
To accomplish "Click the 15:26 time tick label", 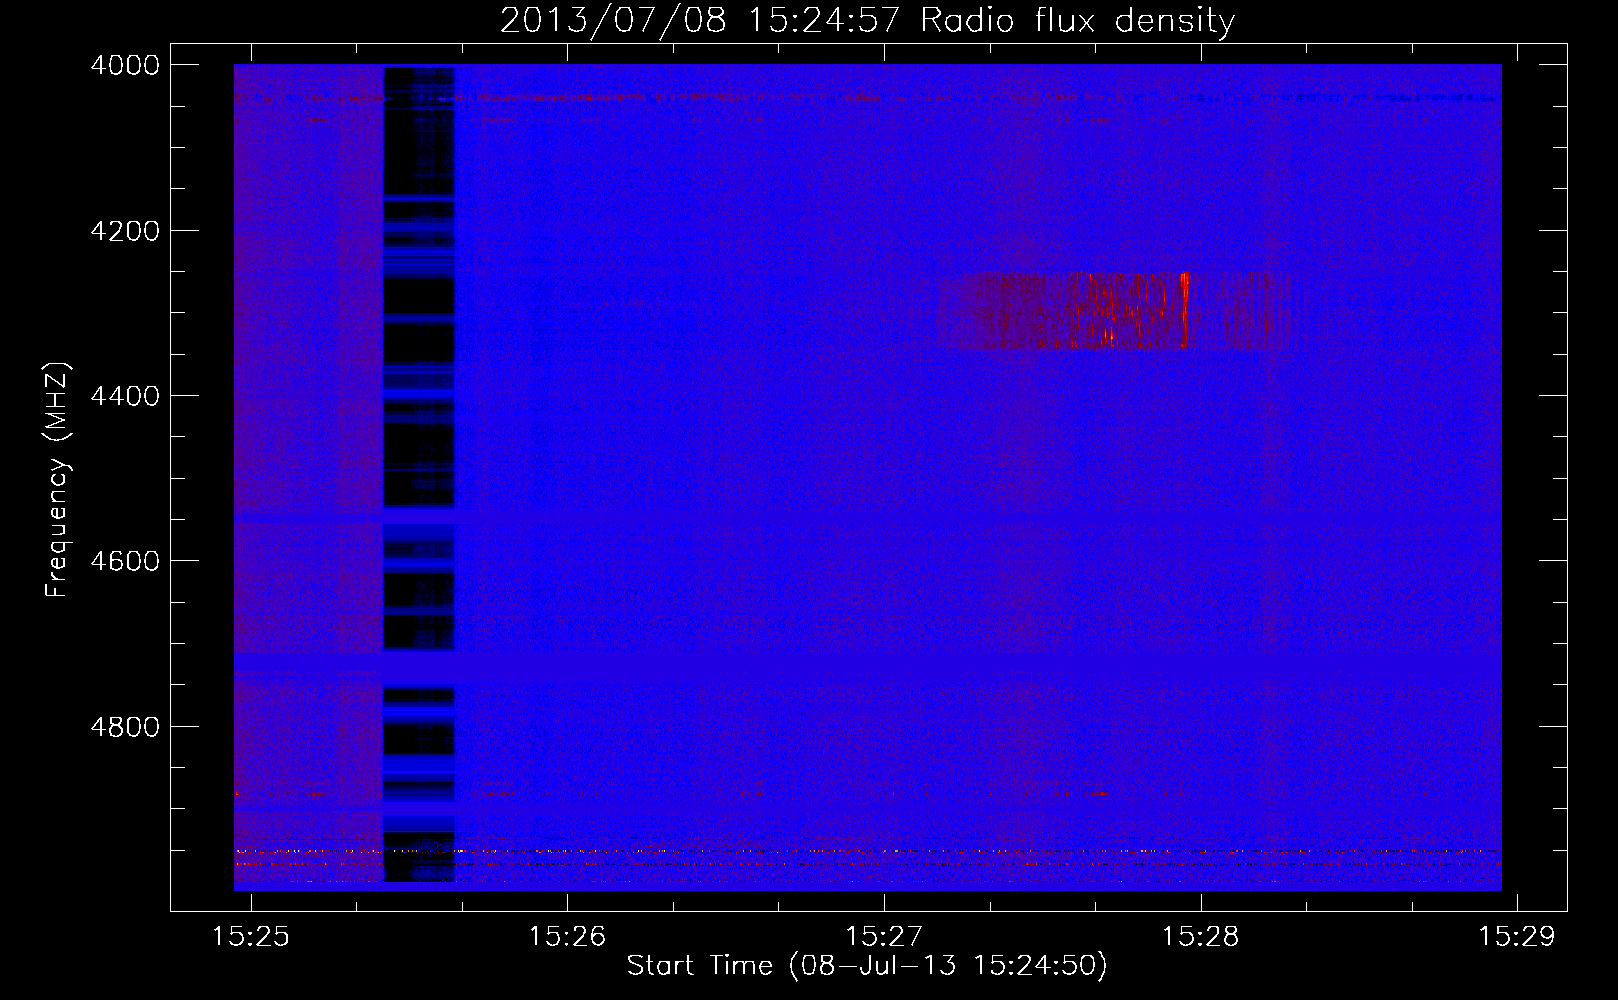I will [568, 936].
